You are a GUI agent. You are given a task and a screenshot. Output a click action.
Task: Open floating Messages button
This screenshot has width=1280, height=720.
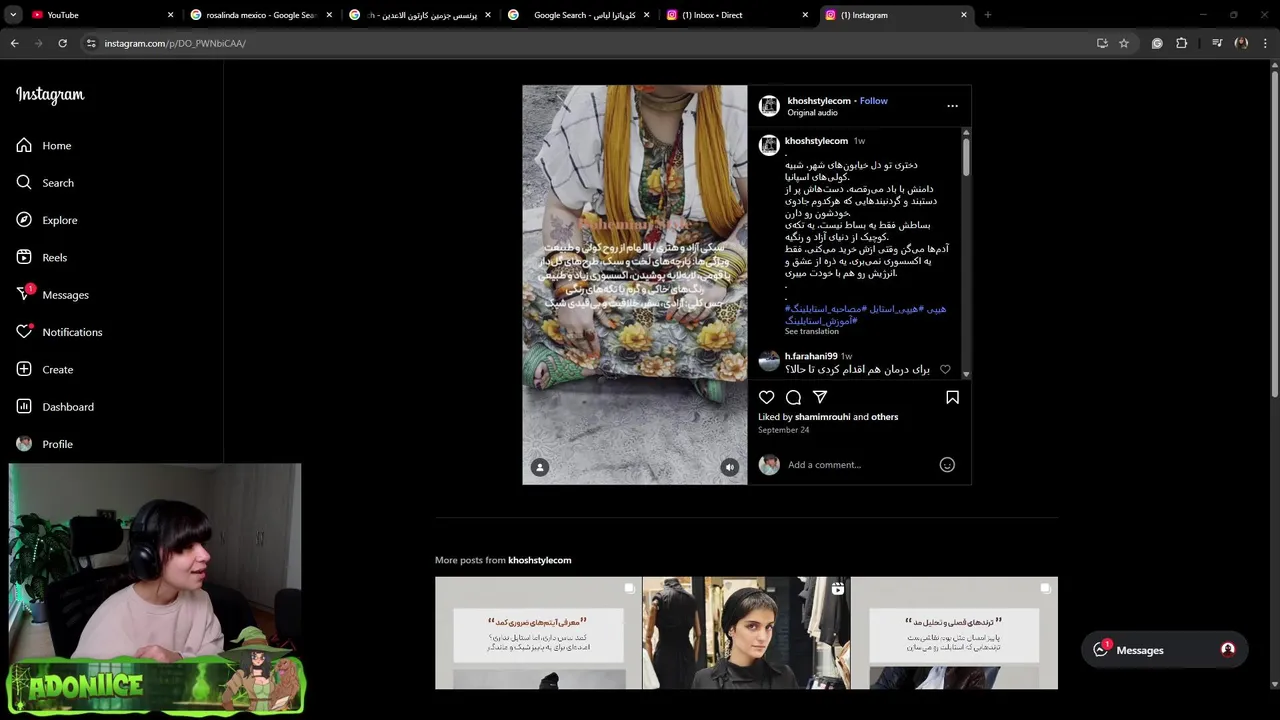tap(1164, 650)
